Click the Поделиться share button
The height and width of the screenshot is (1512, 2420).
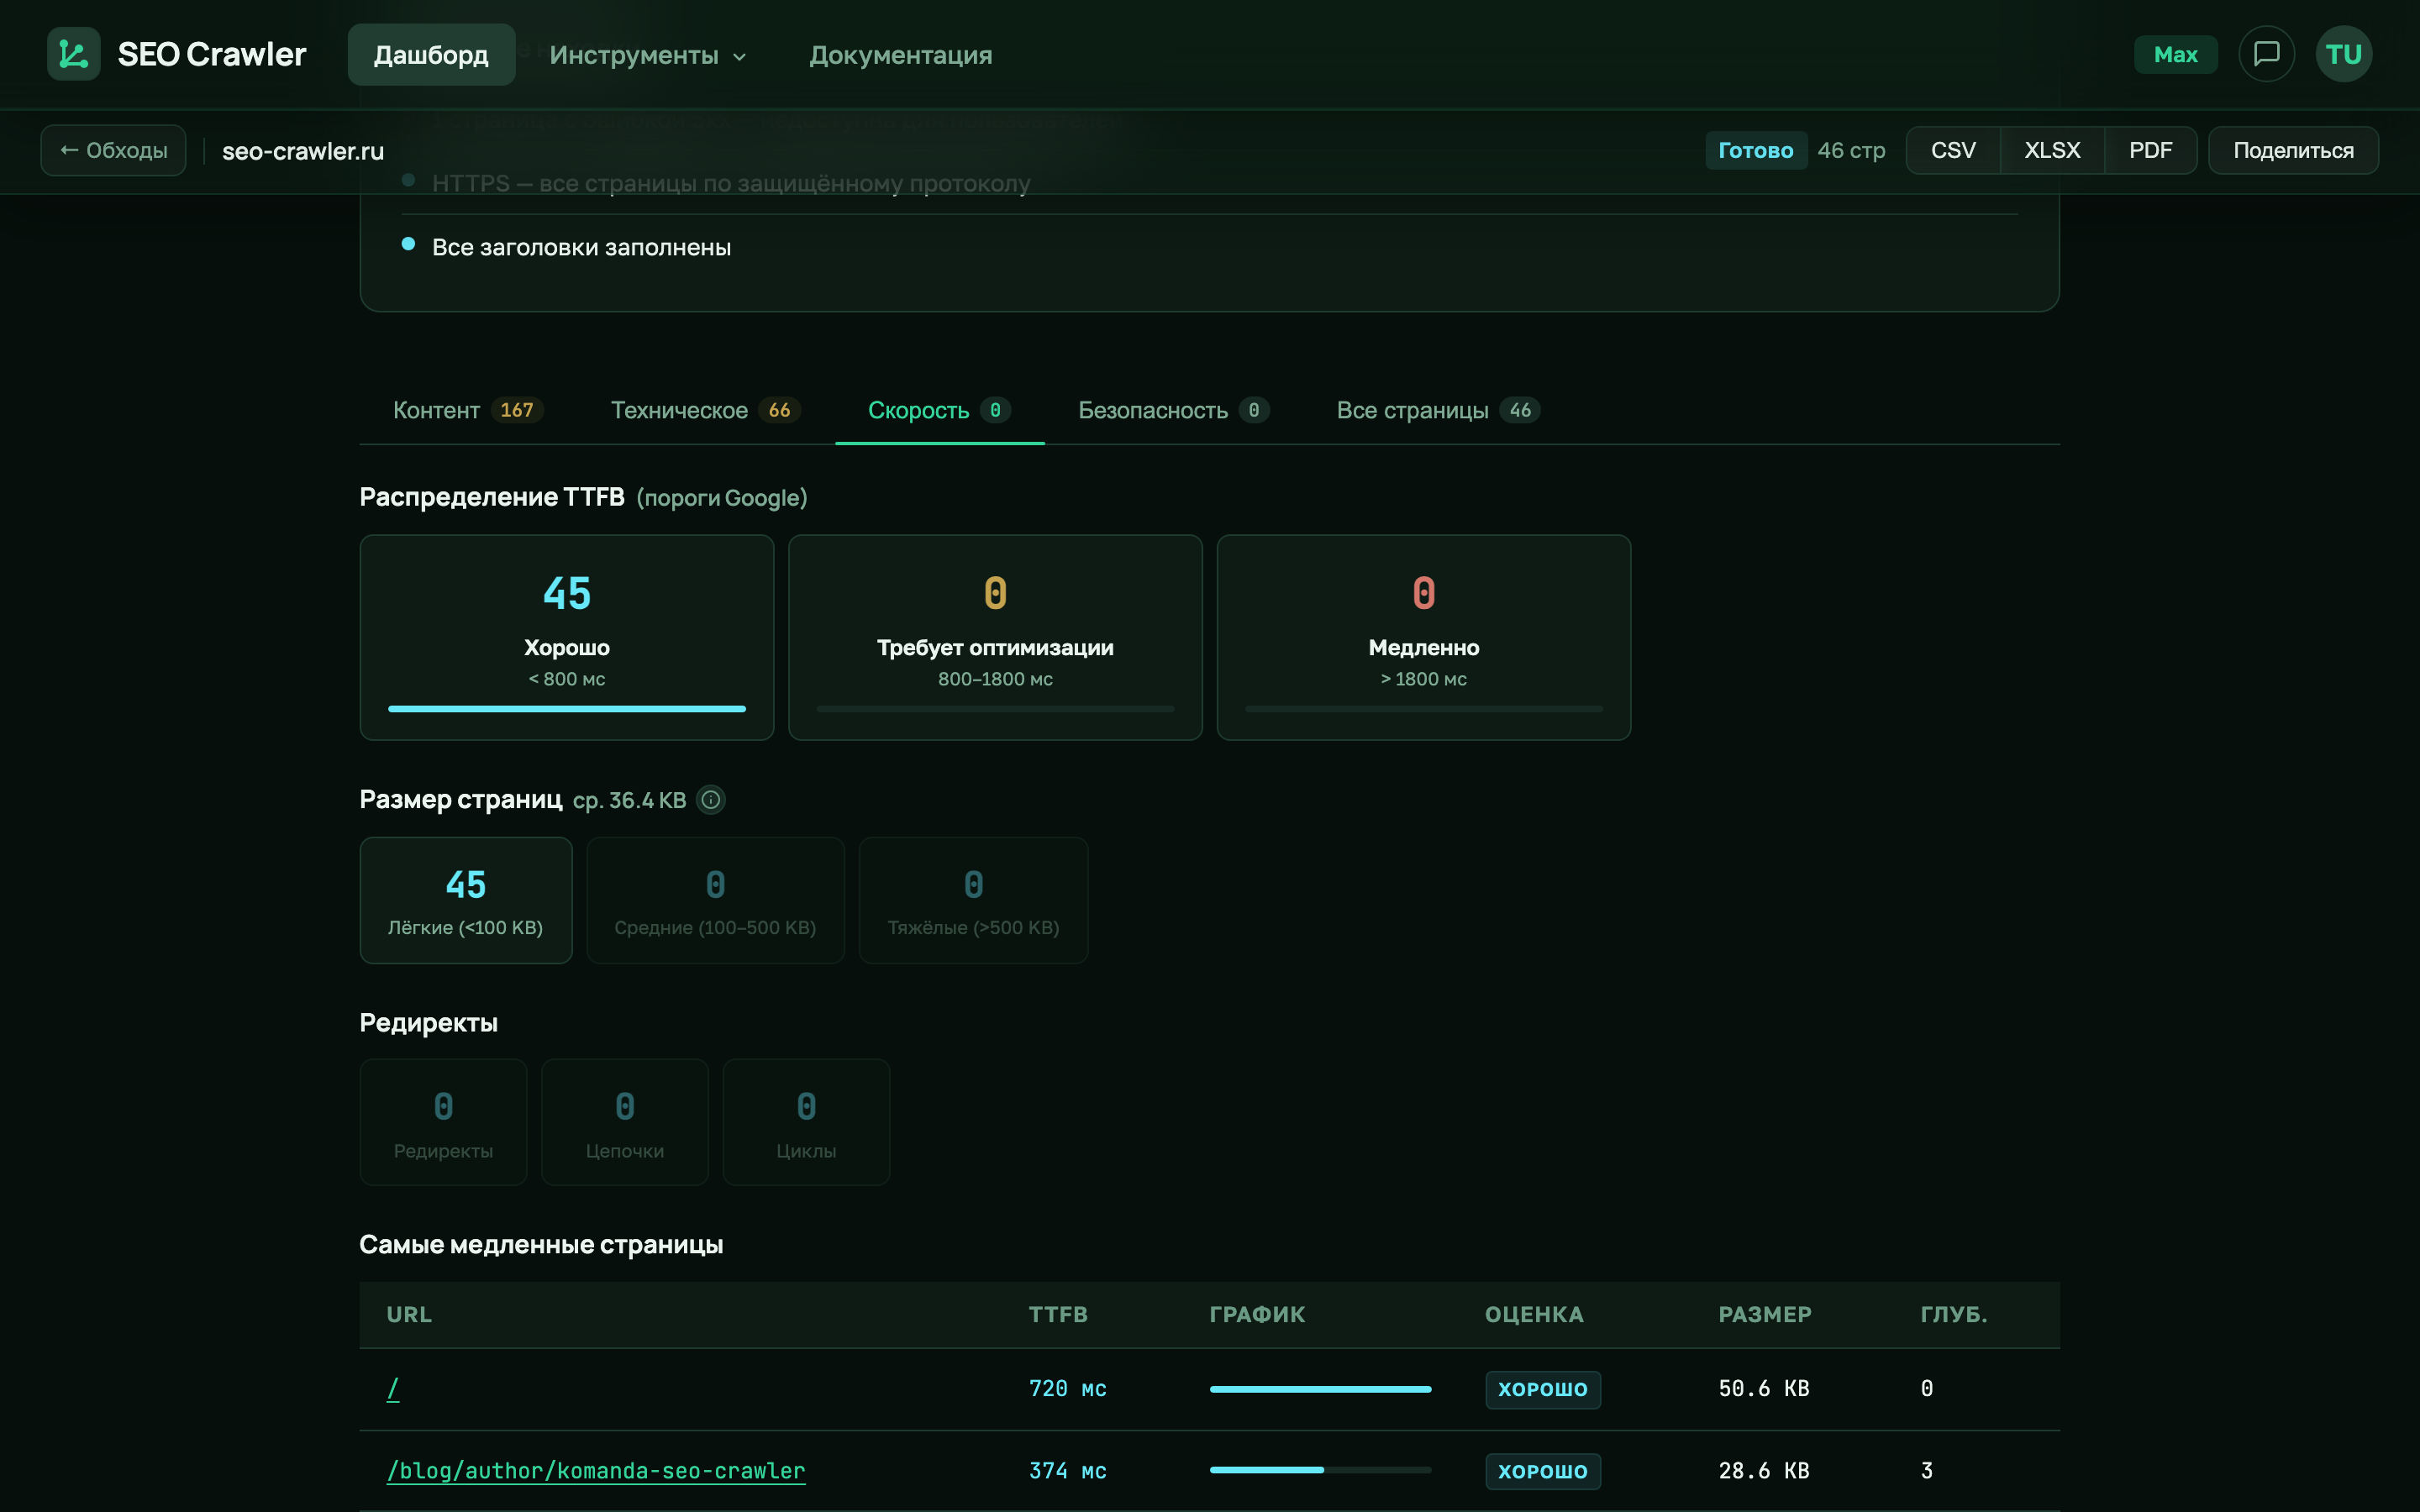(2293, 150)
